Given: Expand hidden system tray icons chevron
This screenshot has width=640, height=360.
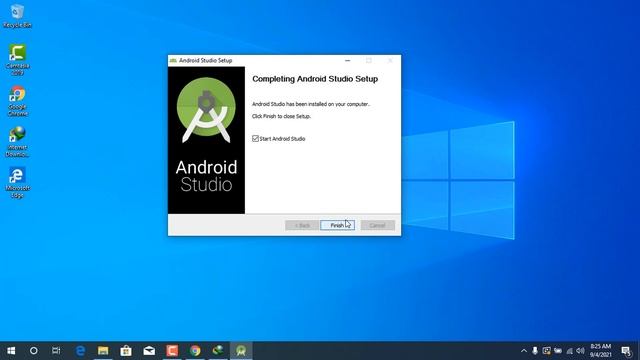Looking at the screenshot, I should click(524, 351).
